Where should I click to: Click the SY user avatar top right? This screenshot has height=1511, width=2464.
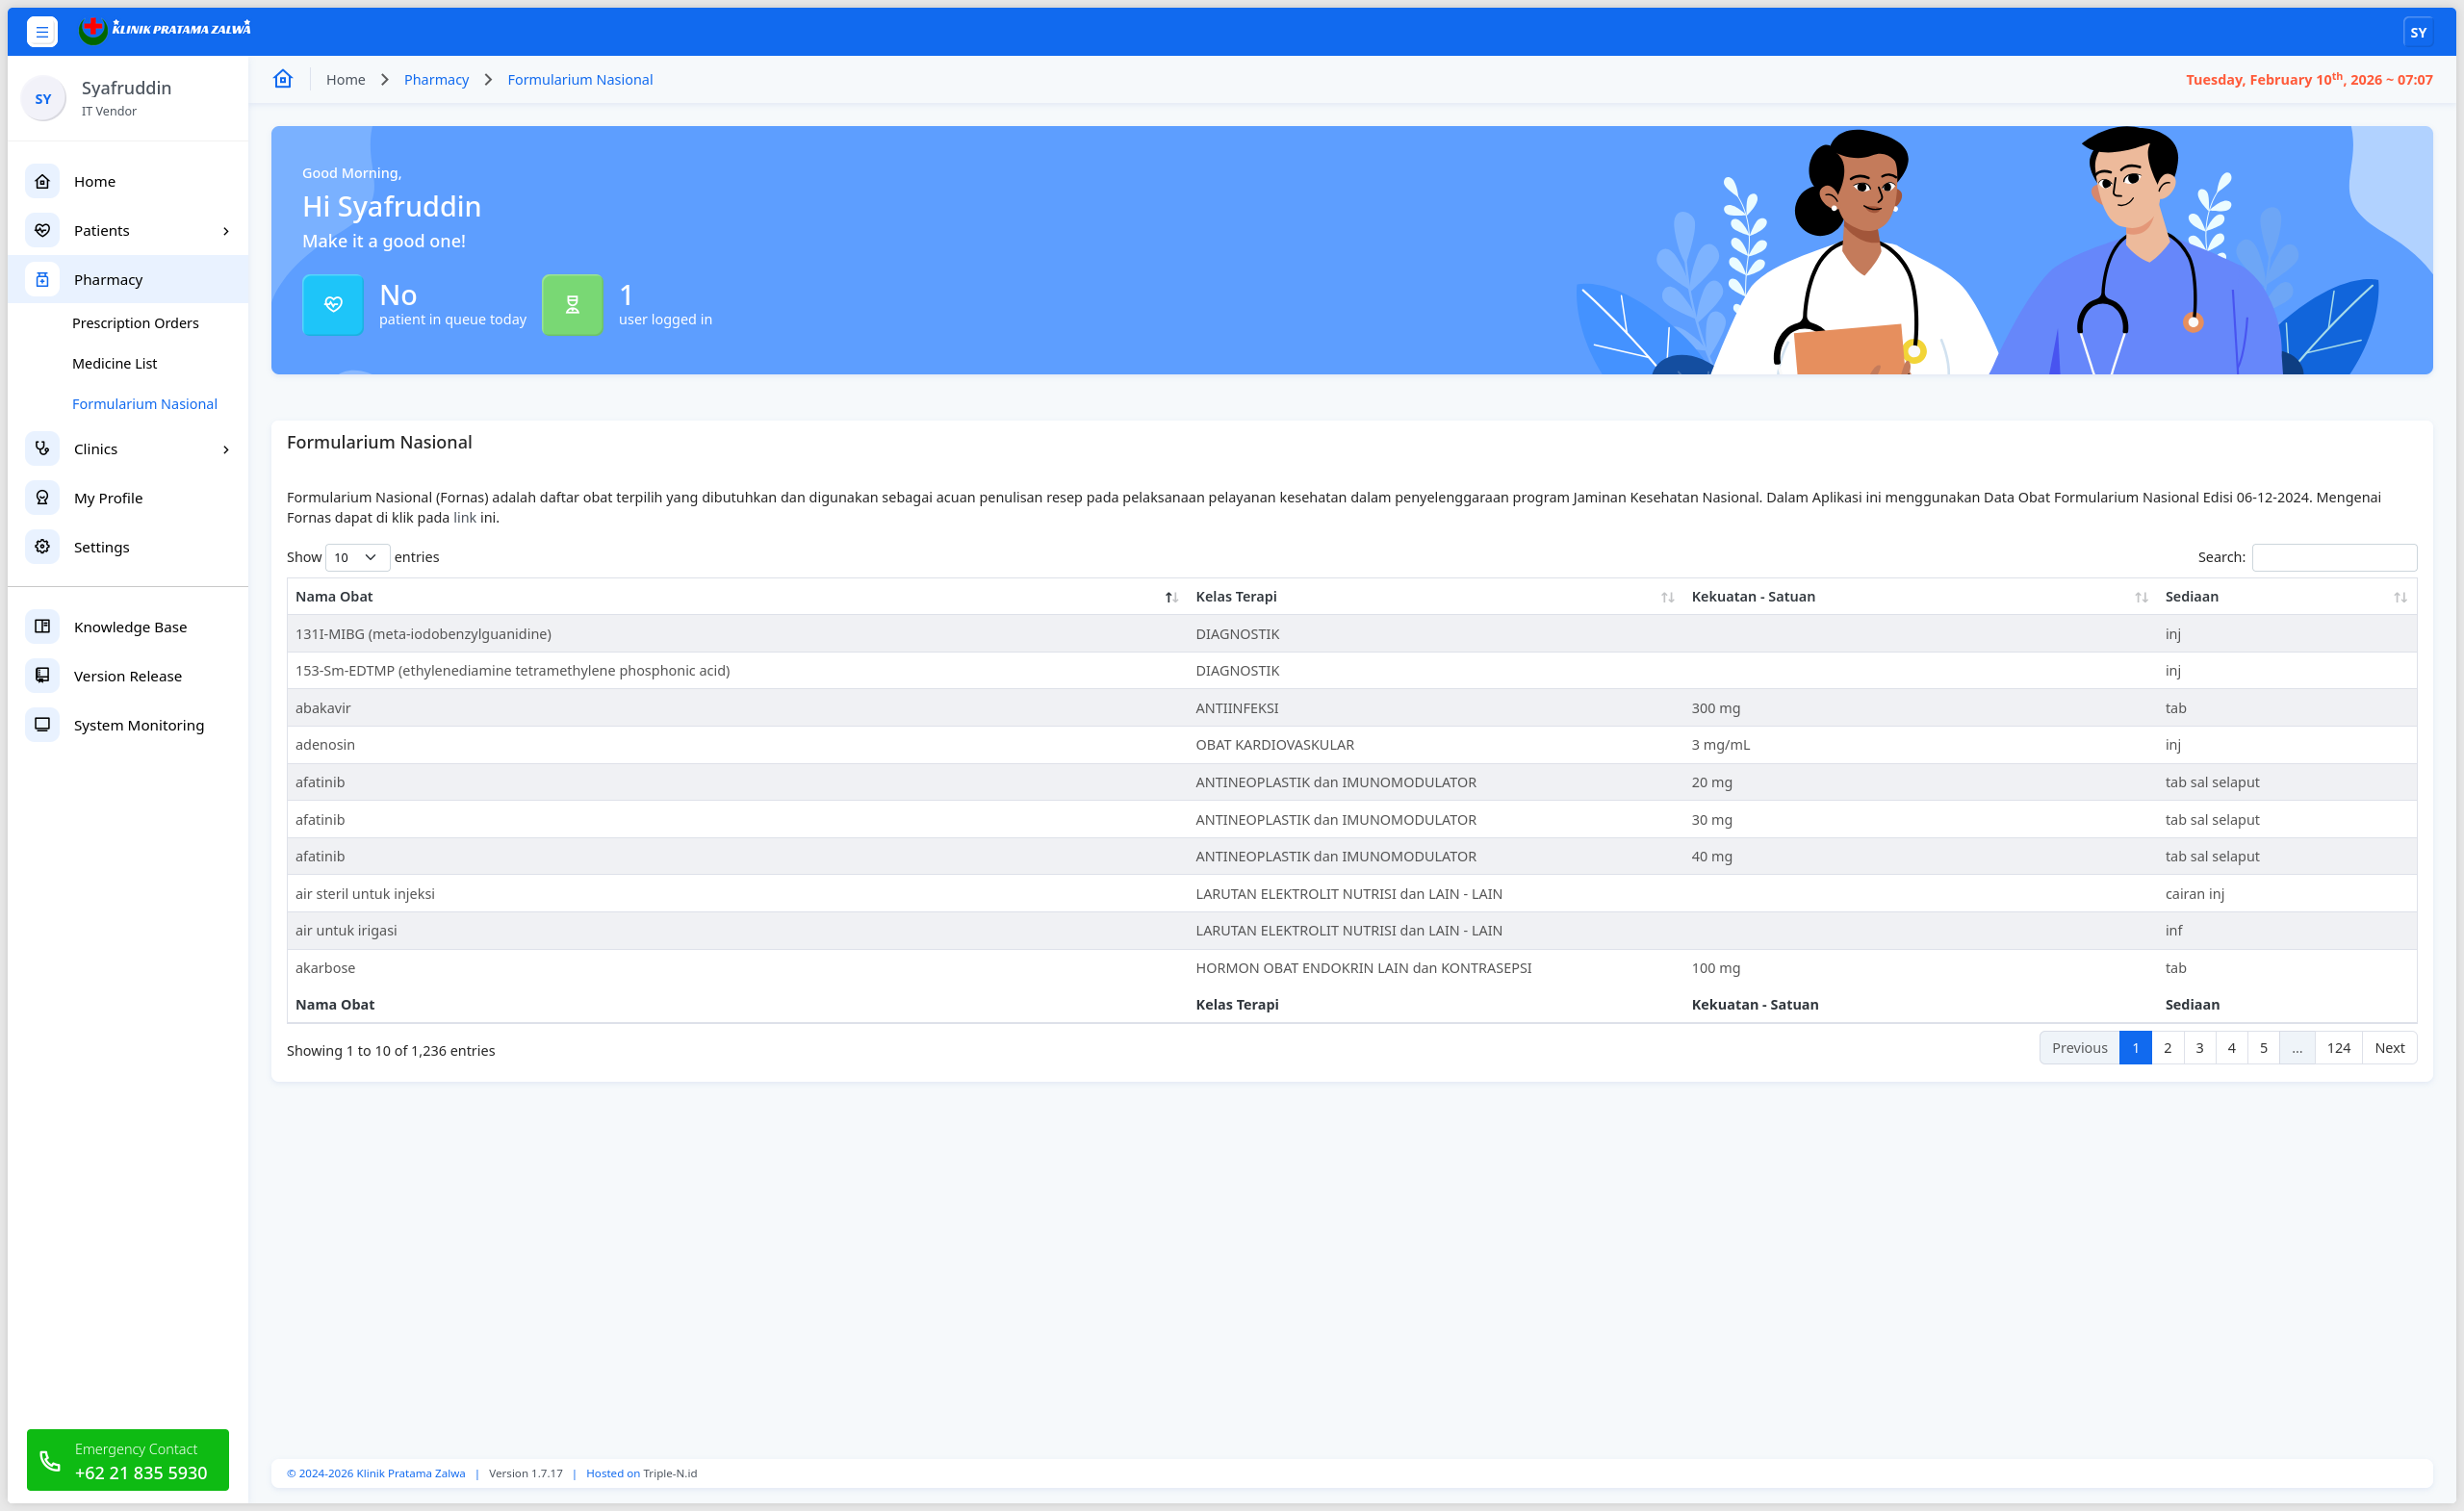[2418, 32]
